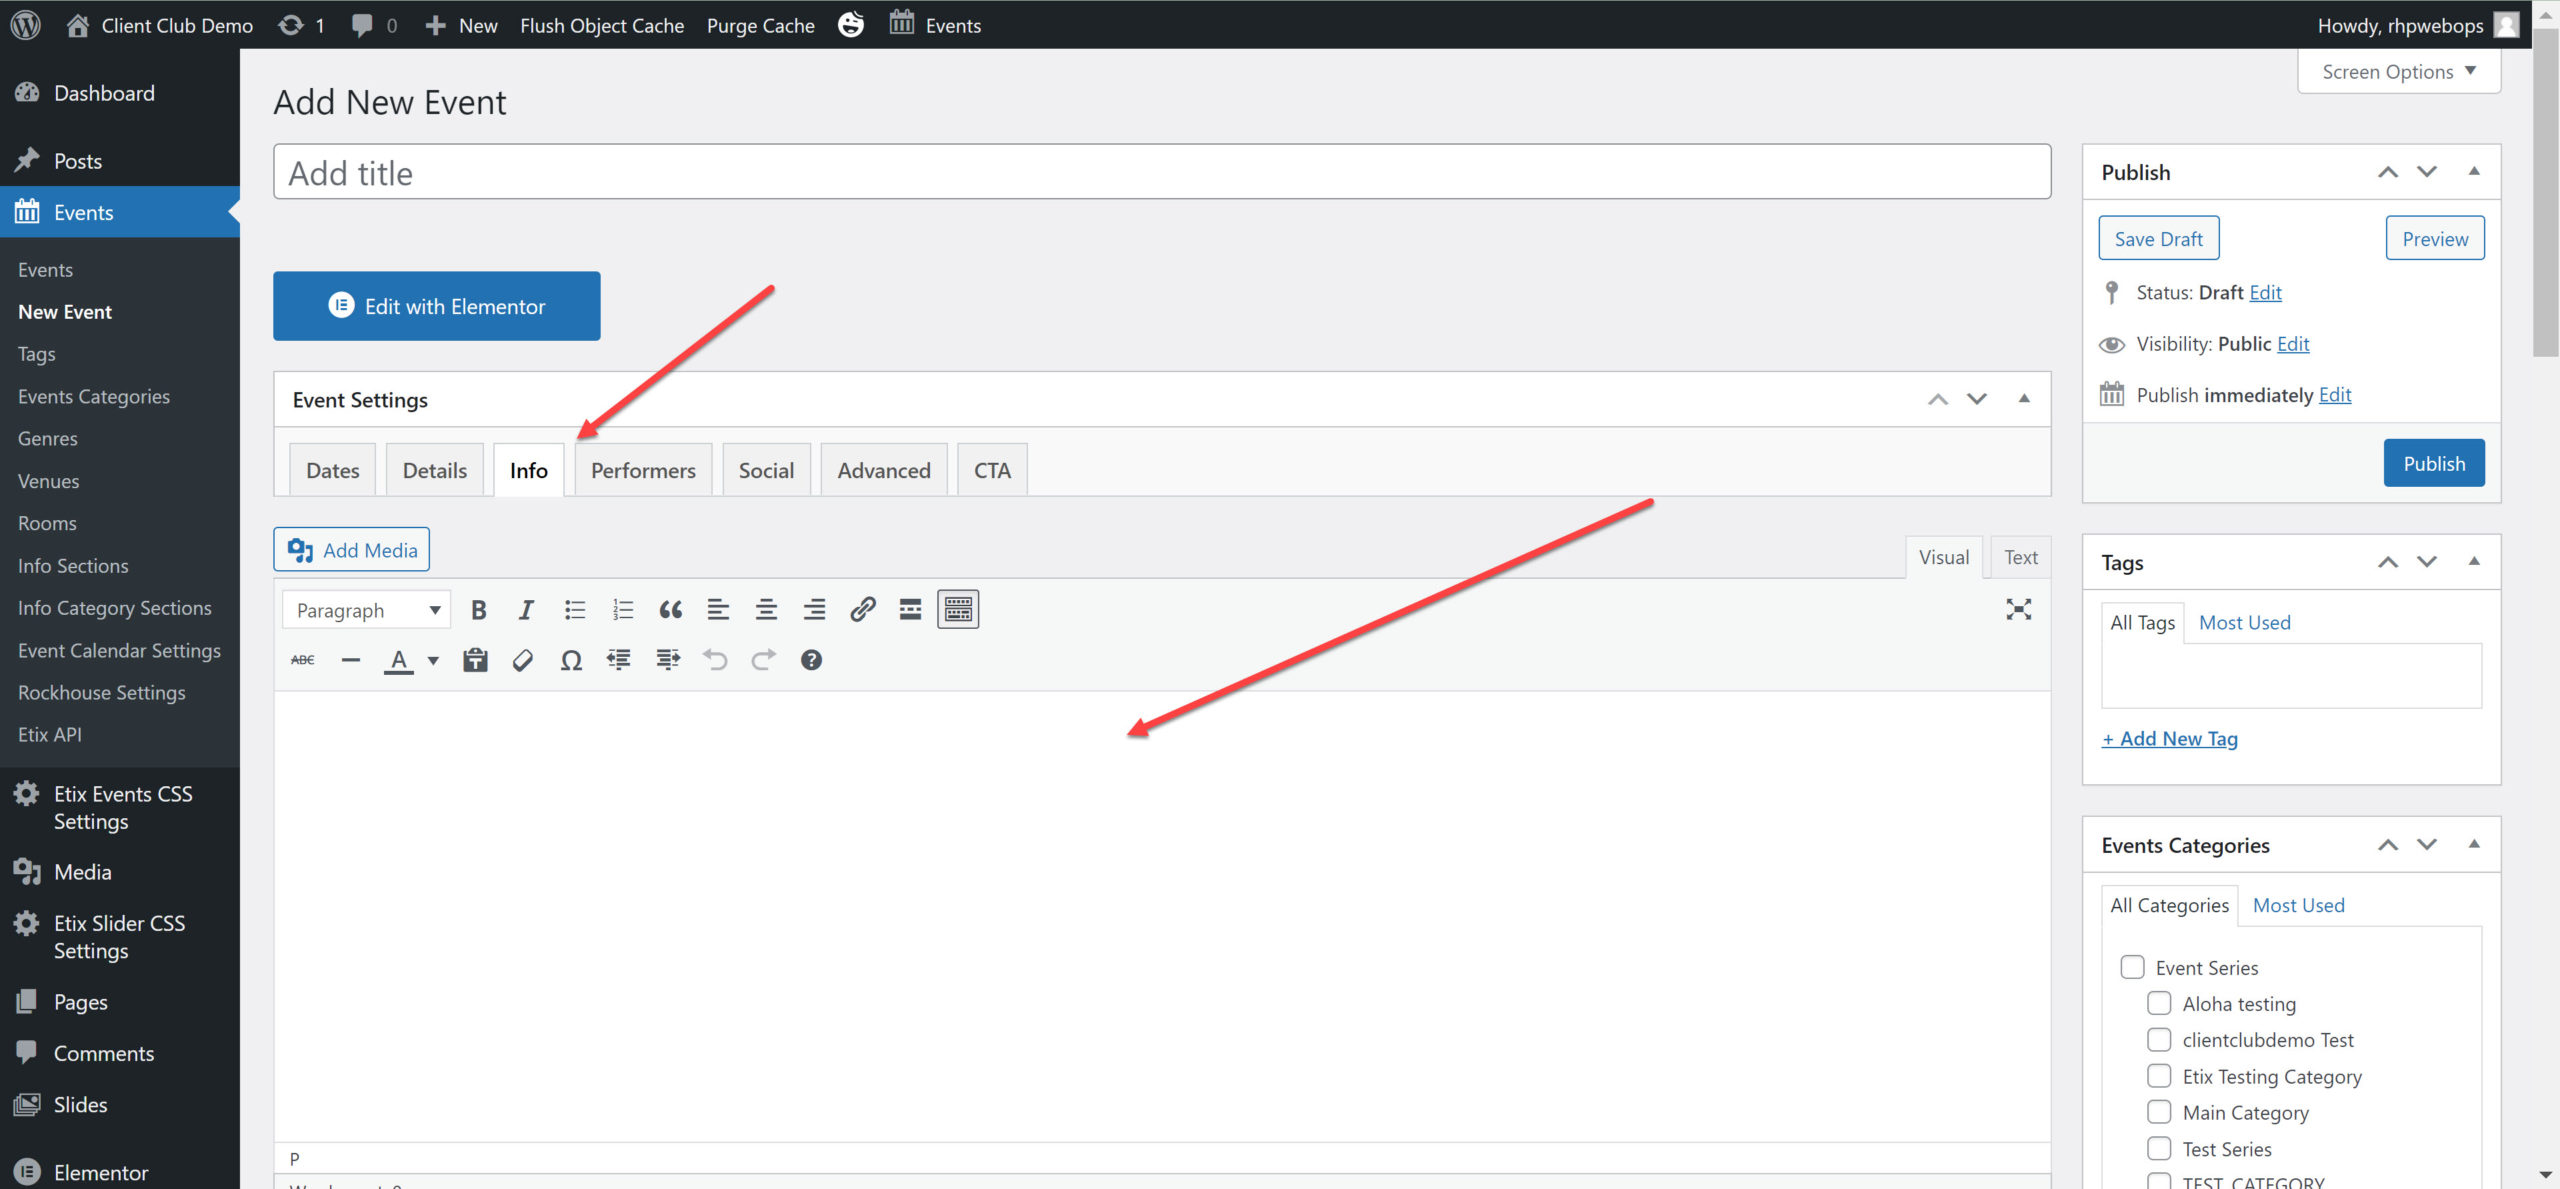This screenshot has height=1189, width=2560.
Task: Click the Paste as text icon
Action: pyautogui.click(x=475, y=660)
